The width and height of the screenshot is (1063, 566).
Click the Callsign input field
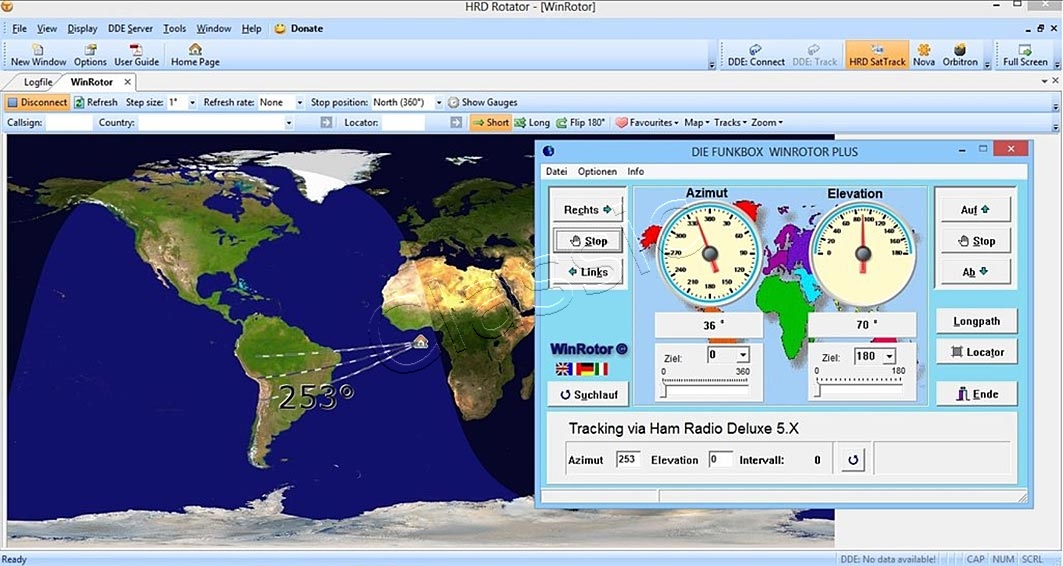(x=68, y=123)
